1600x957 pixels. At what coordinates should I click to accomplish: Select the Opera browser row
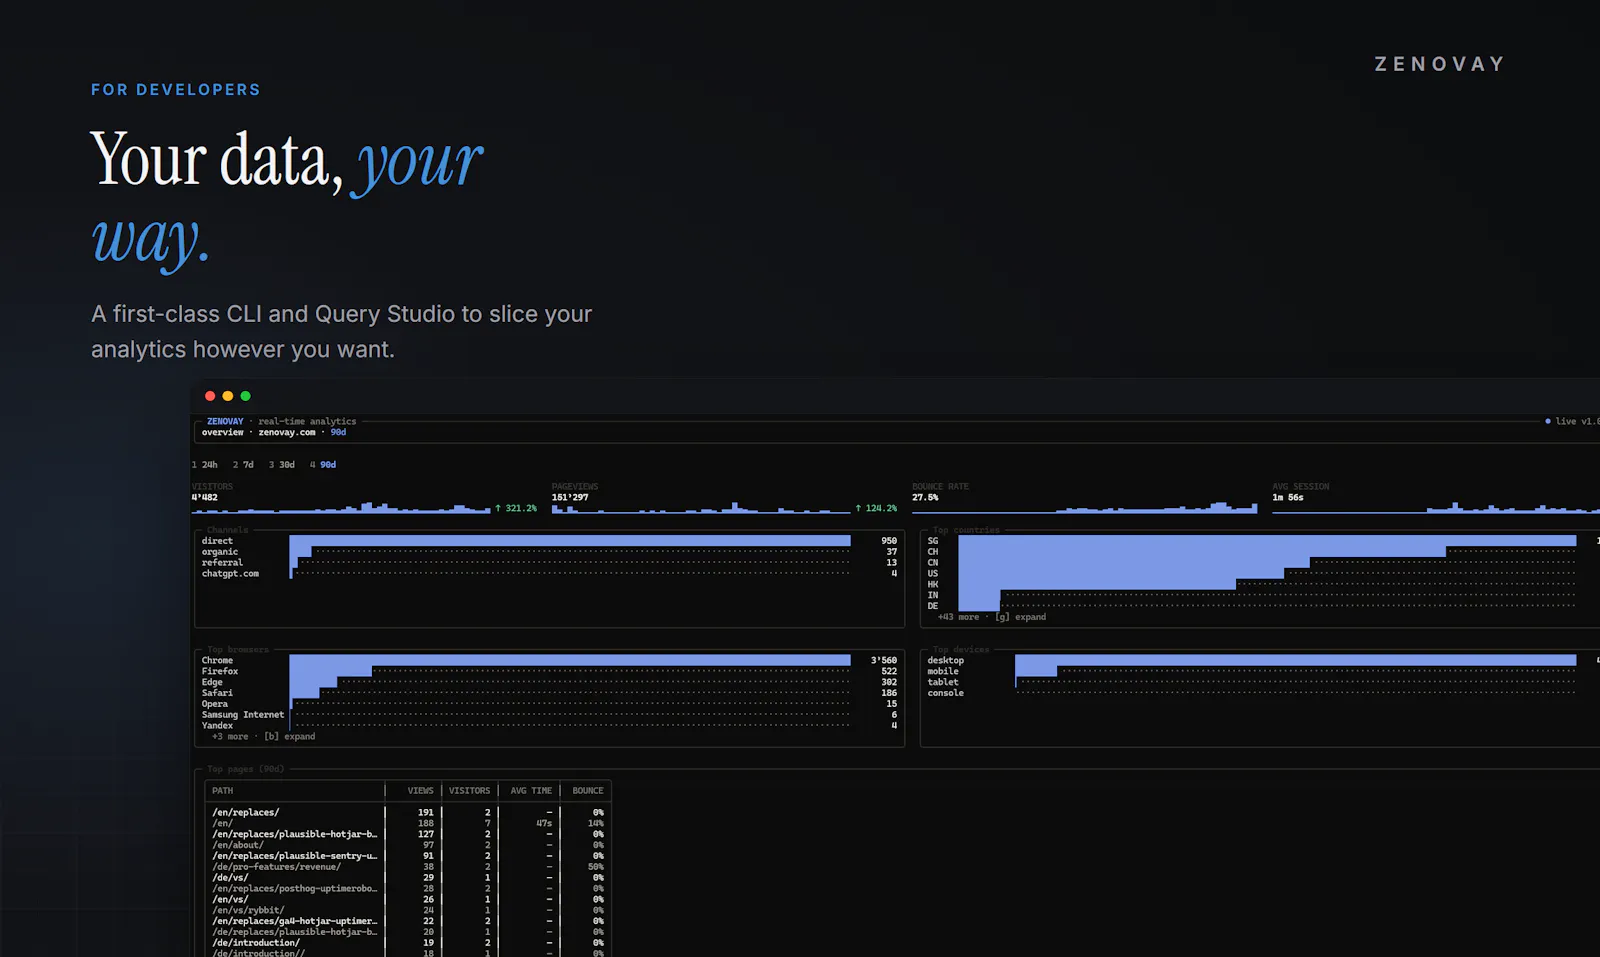549,704
